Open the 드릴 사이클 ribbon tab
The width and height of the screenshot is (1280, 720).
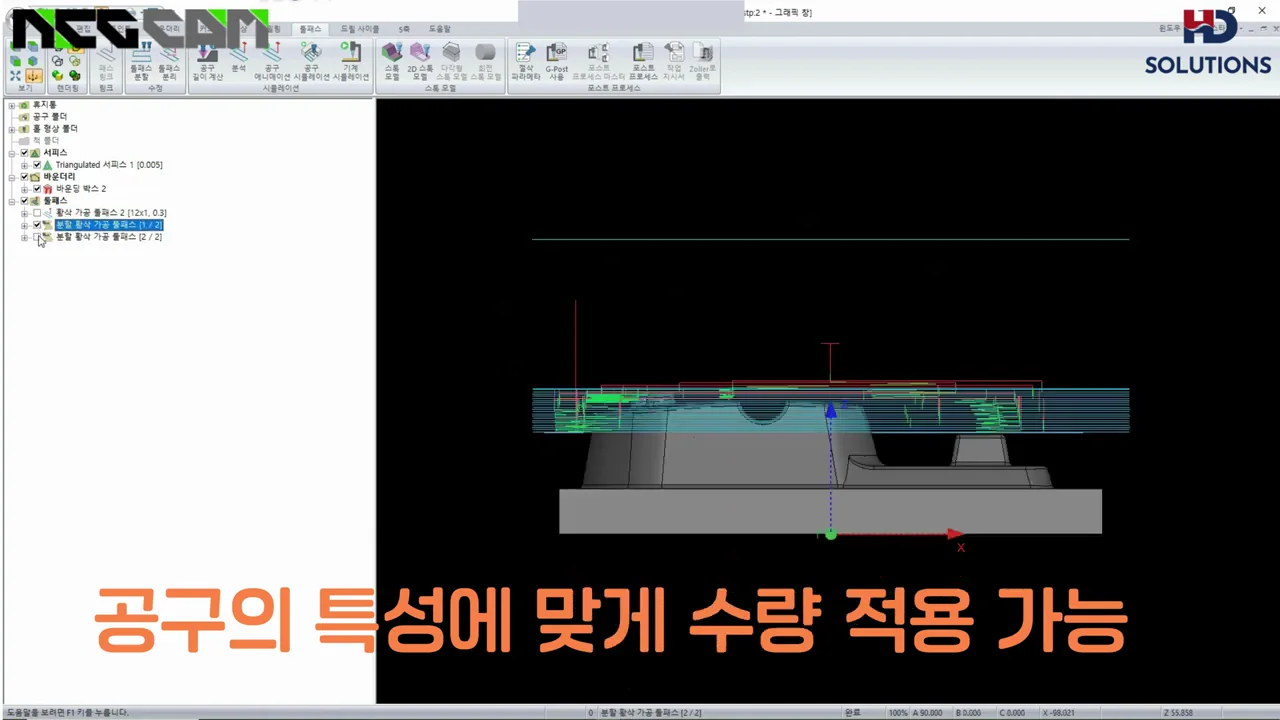pyautogui.click(x=360, y=30)
